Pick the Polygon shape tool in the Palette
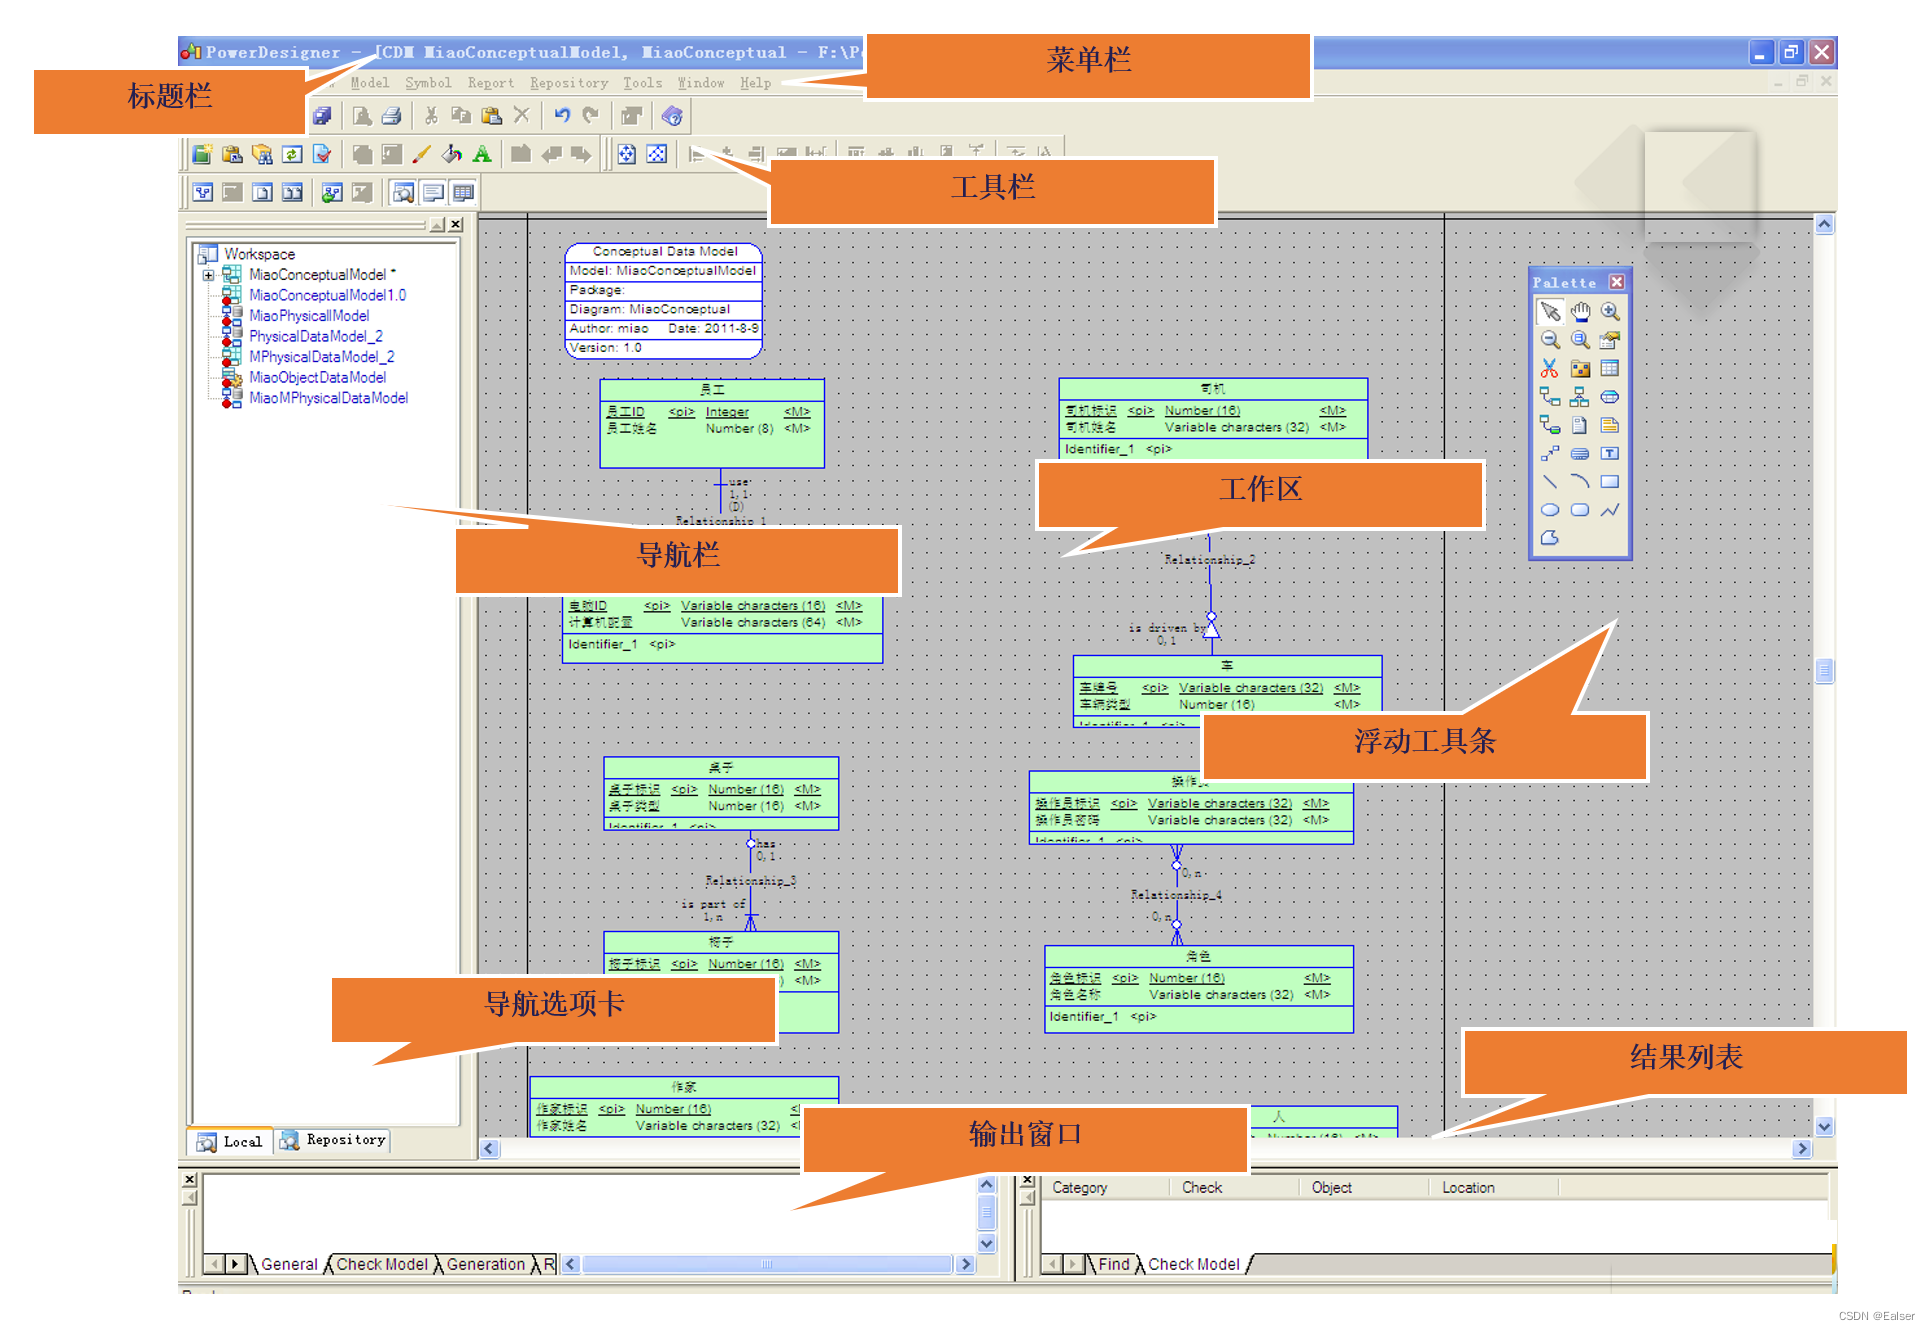 [x=1549, y=538]
